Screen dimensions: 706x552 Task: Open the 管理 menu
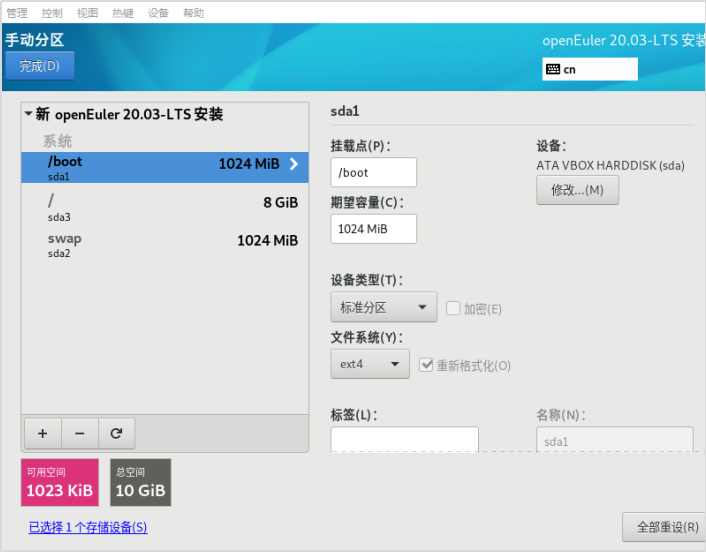tap(17, 13)
